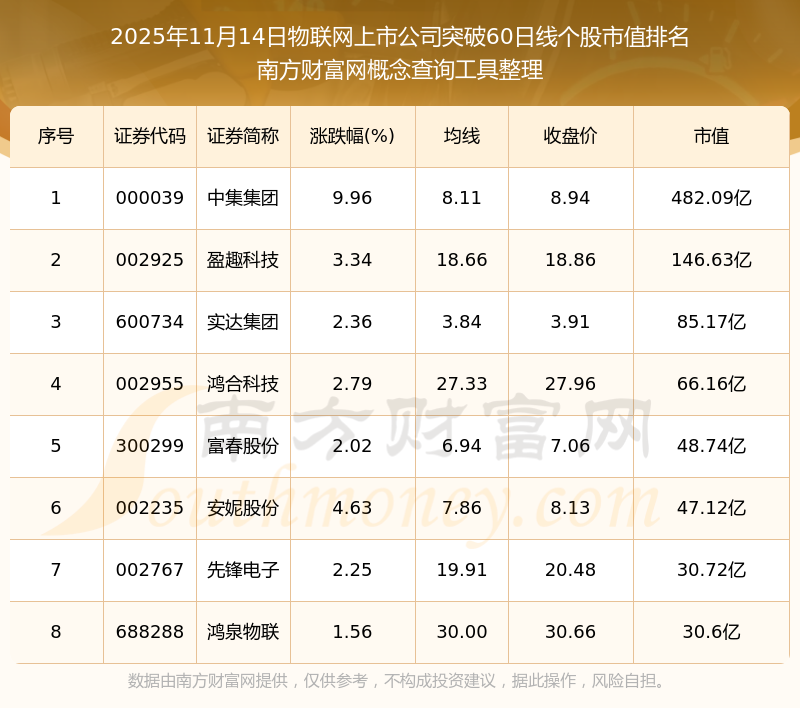The image size is (800, 708).
Task: Click the 20.48 closing price cell
Action: pyautogui.click(x=570, y=570)
